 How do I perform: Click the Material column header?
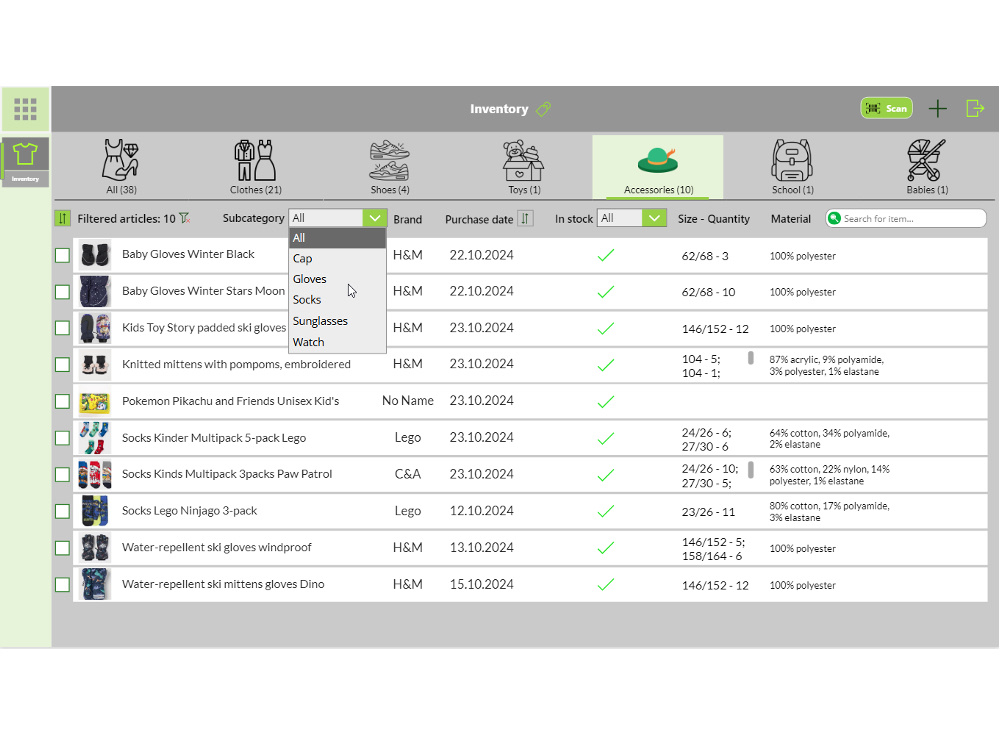click(791, 219)
